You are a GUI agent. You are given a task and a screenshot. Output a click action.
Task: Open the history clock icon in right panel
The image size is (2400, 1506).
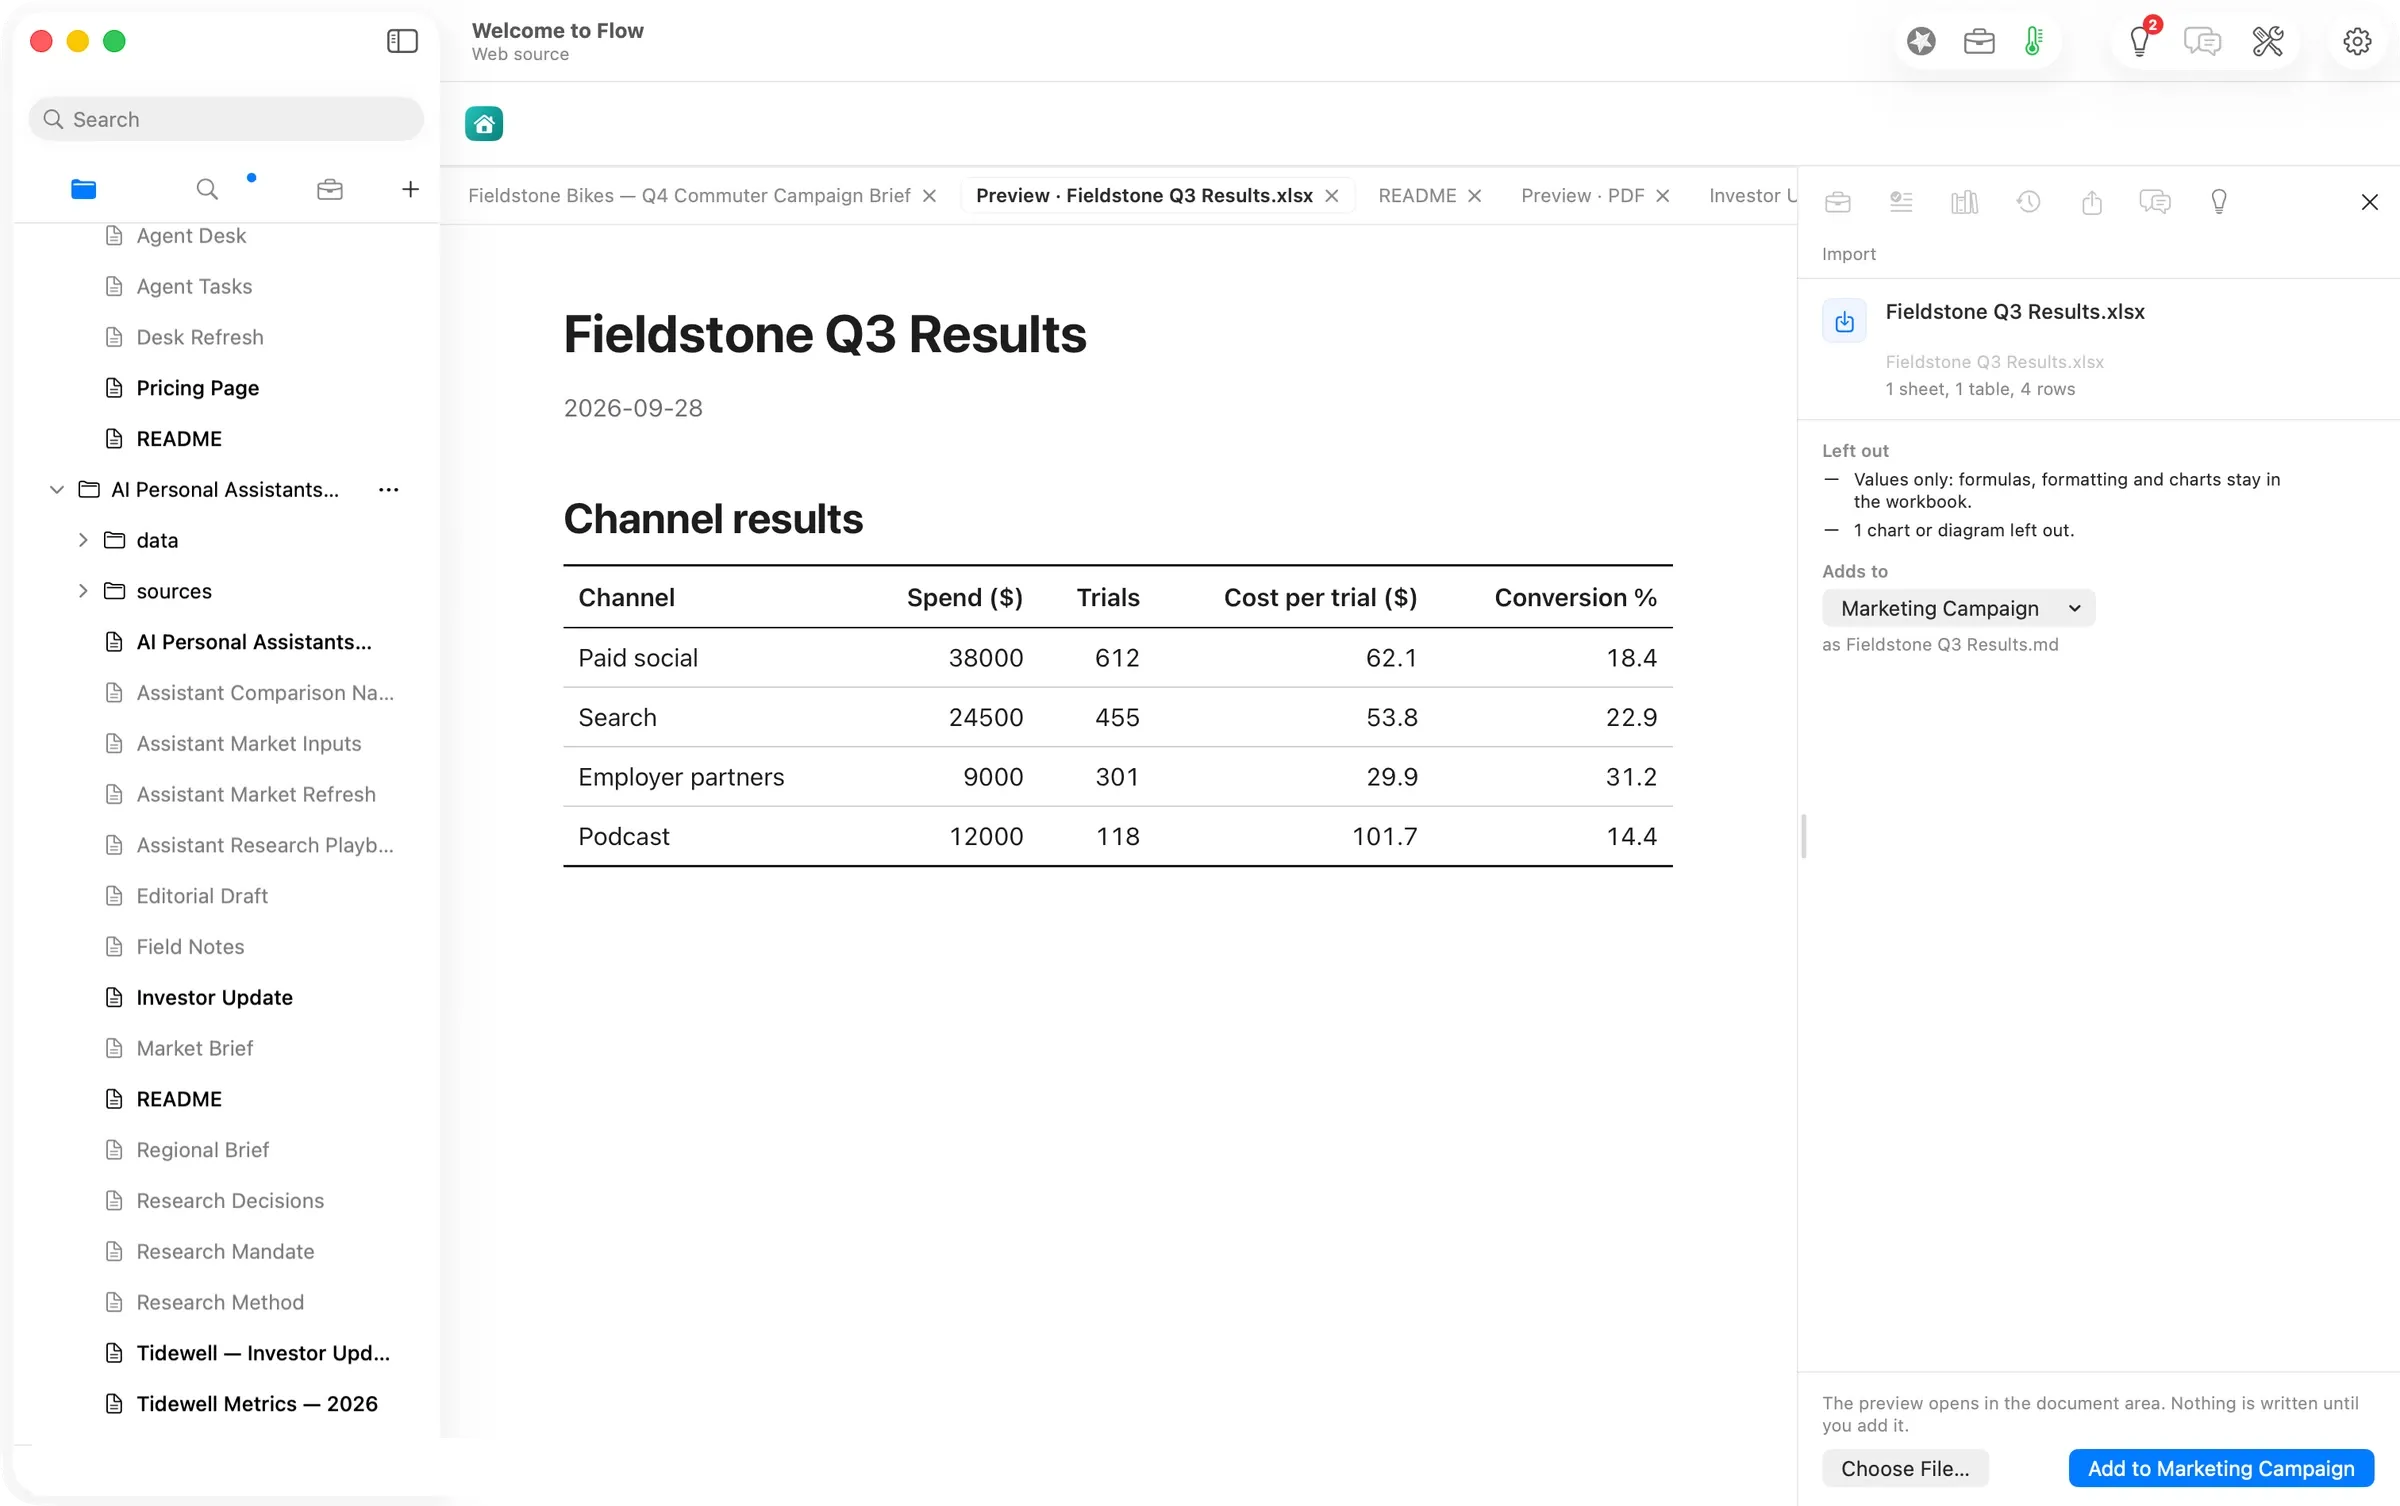point(2028,202)
